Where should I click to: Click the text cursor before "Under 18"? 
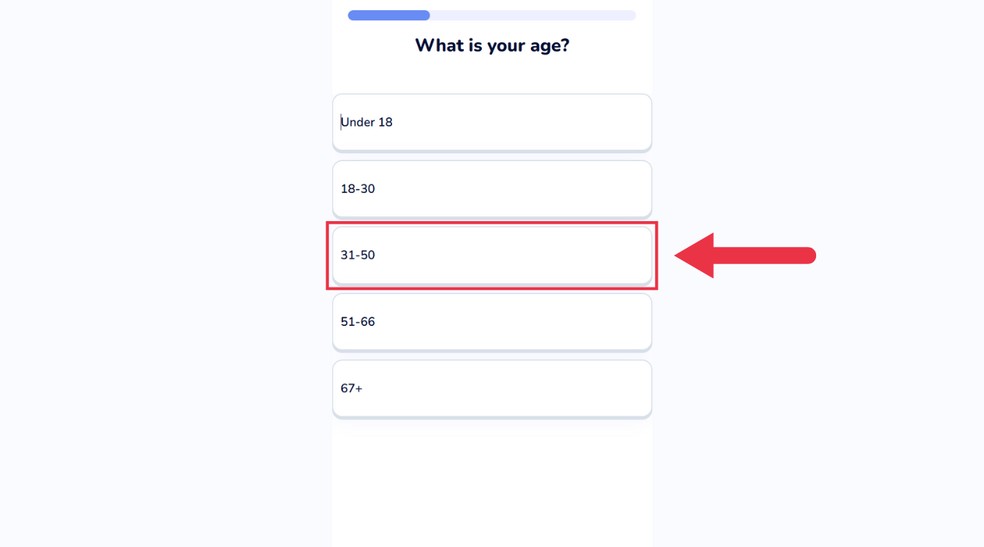(341, 122)
